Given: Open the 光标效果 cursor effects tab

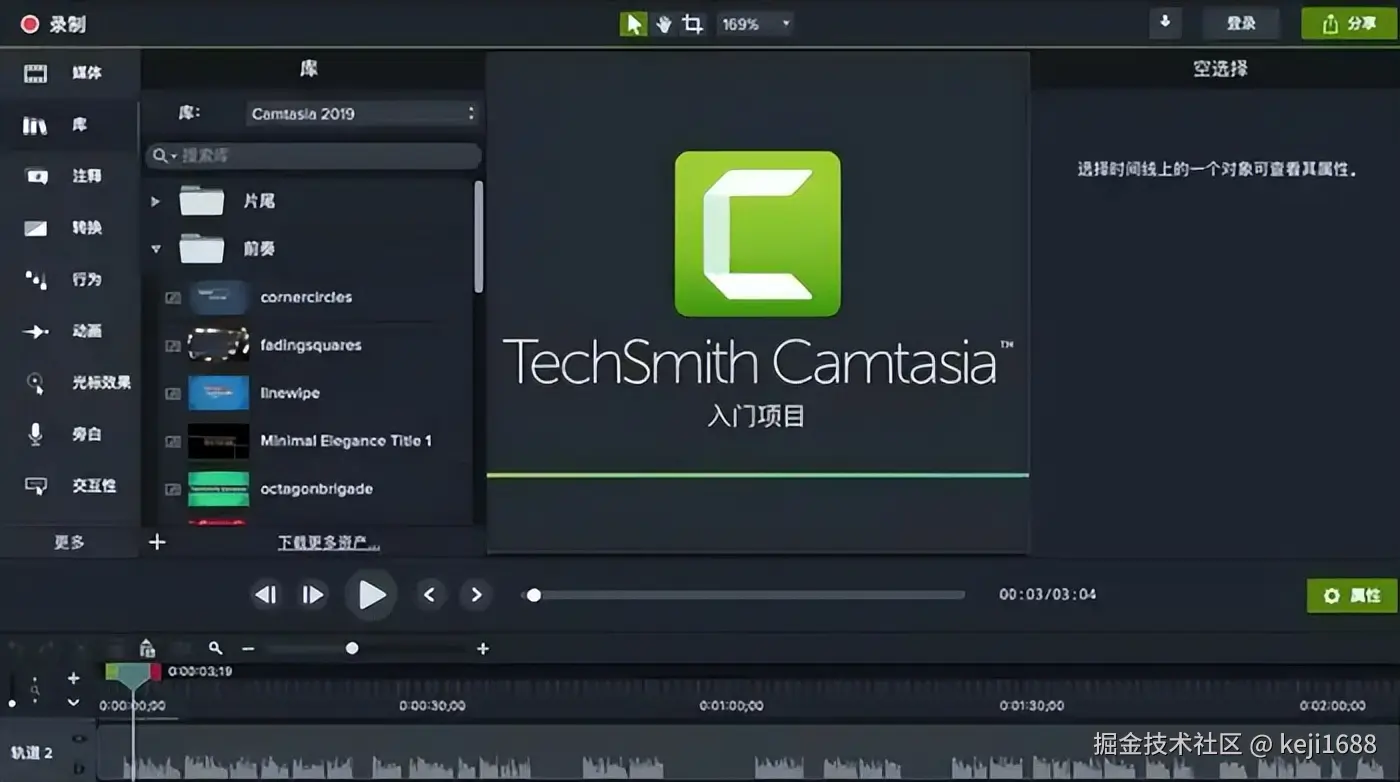Looking at the screenshot, I should (x=70, y=383).
